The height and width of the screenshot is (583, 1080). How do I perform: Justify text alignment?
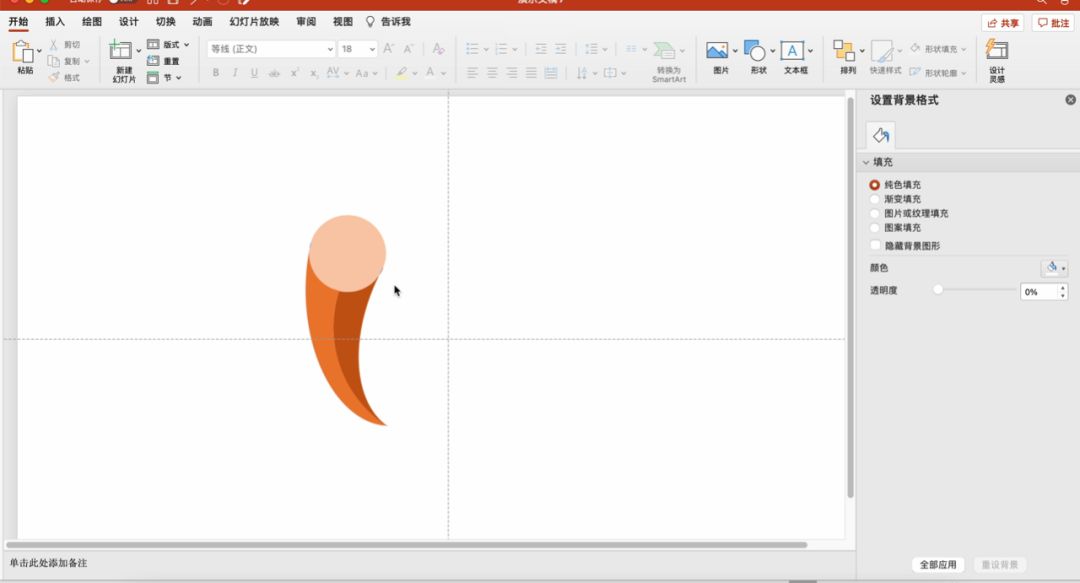click(x=531, y=72)
